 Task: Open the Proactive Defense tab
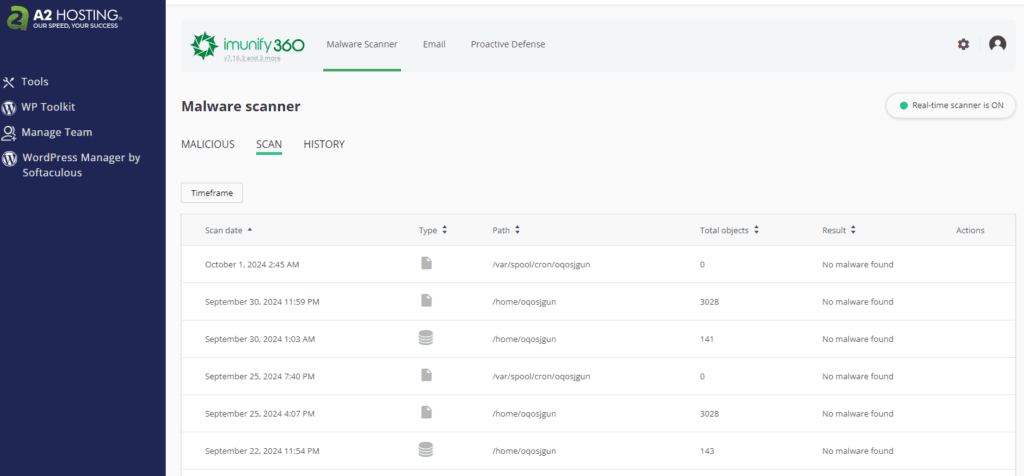tap(508, 44)
